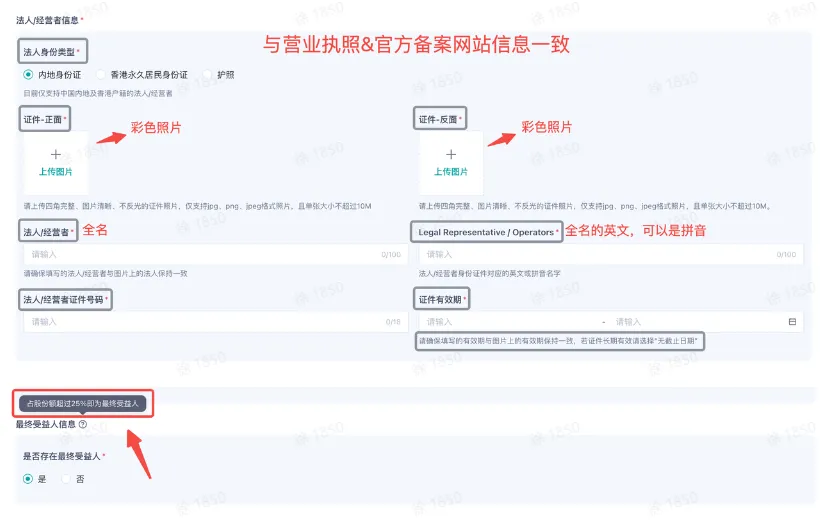Click the 无截止日期 validity hint text
833x525 pixels.
point(558,341)
